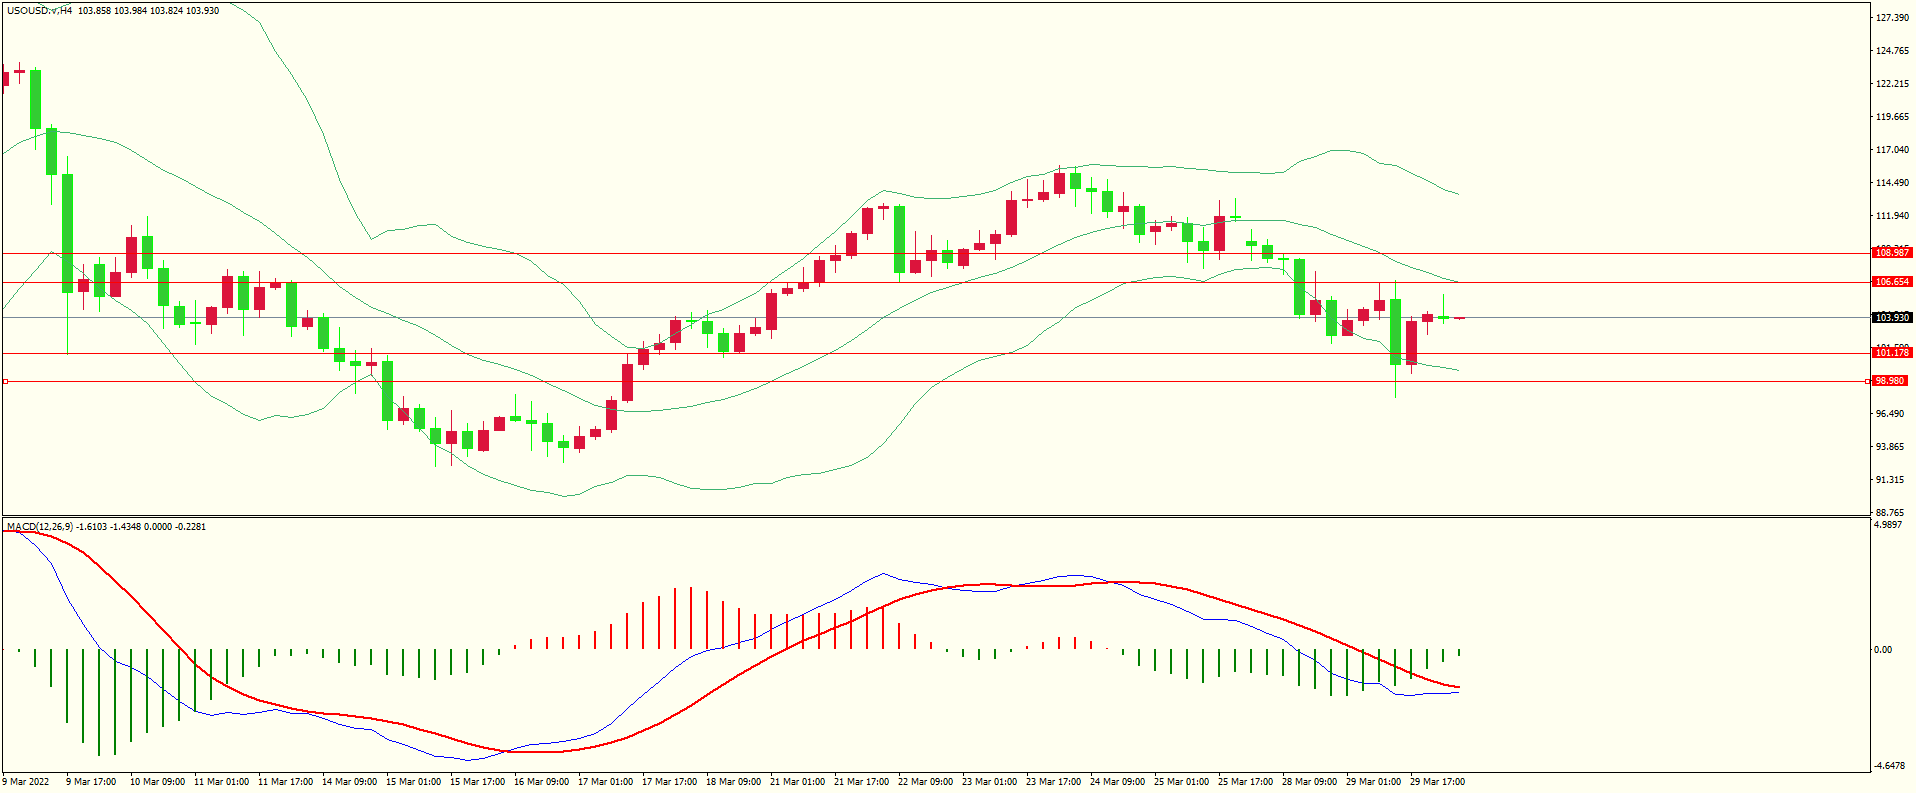Viewport: 1916px width, 793px height.
Task: Click the 16 Mar 09:00 time label
Action: pos(541,782)
